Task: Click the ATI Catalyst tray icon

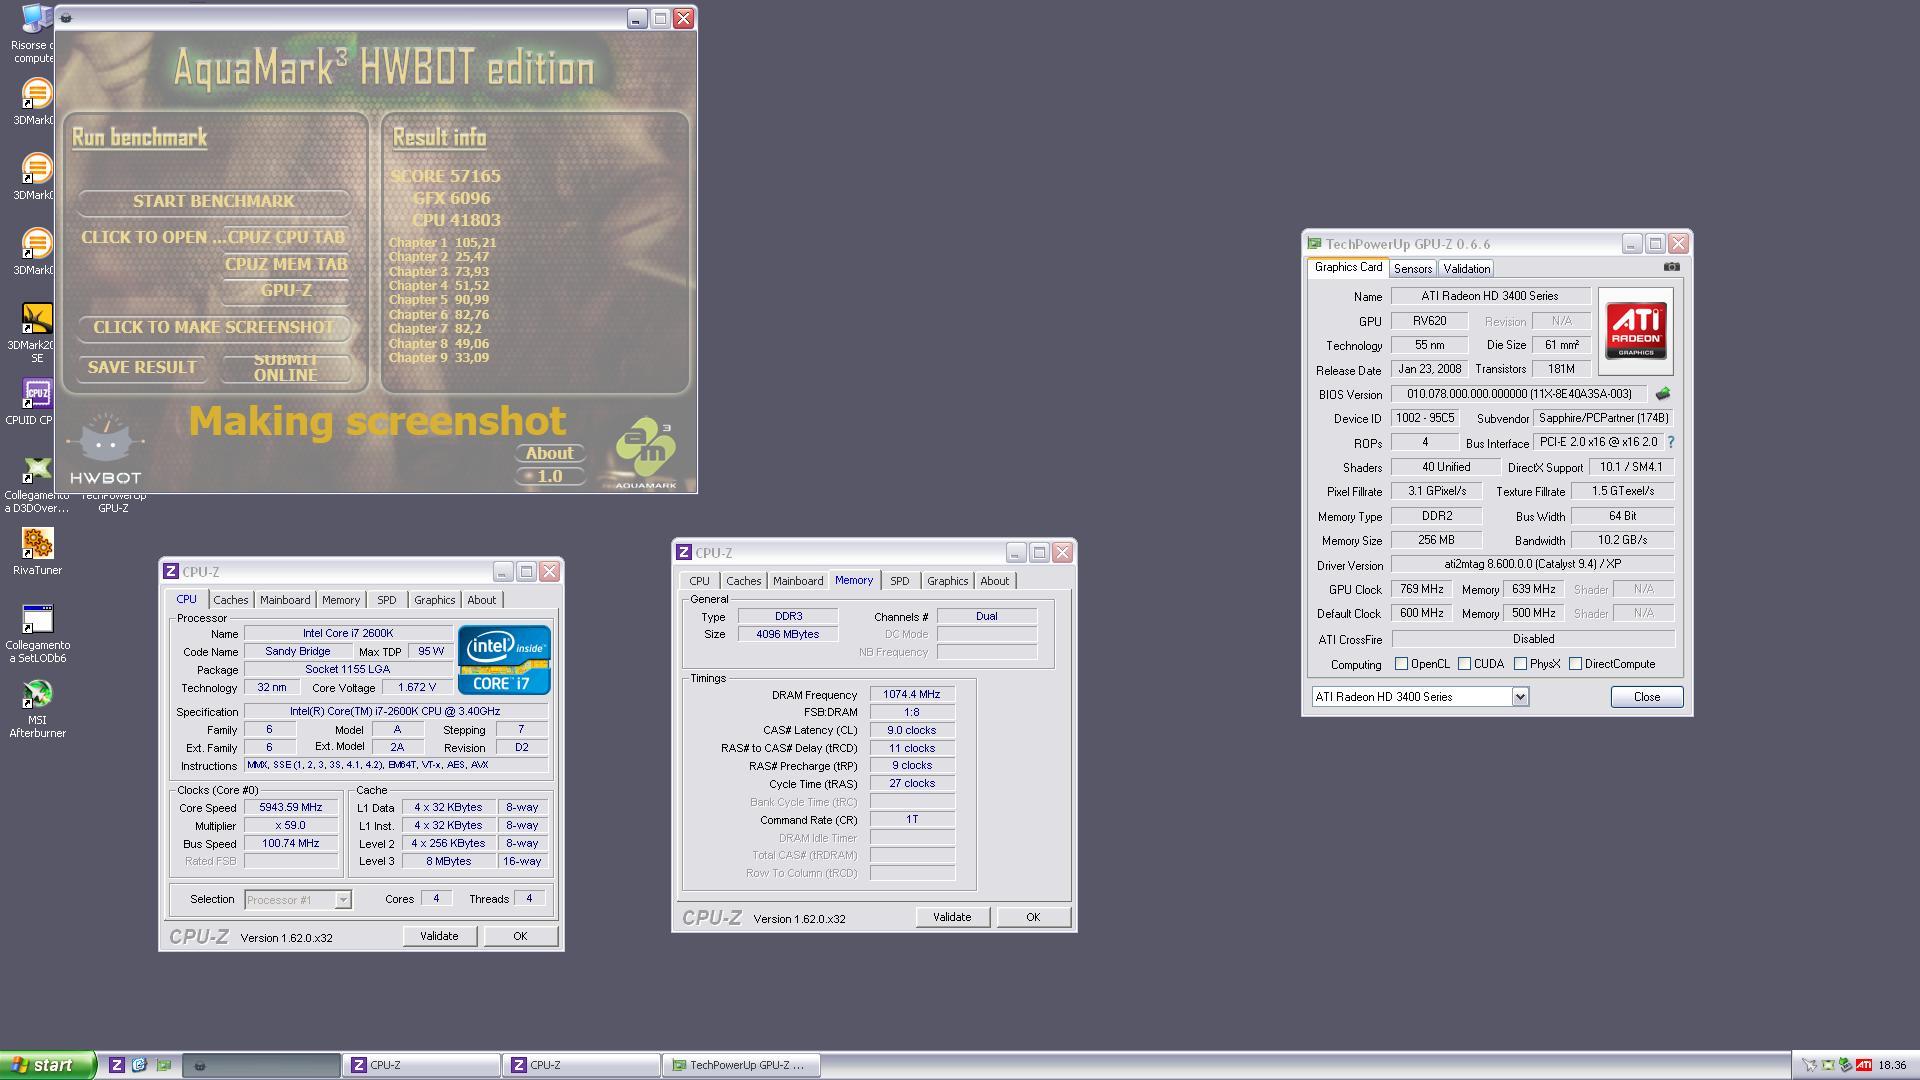Action: [x=1864, y=1065]
